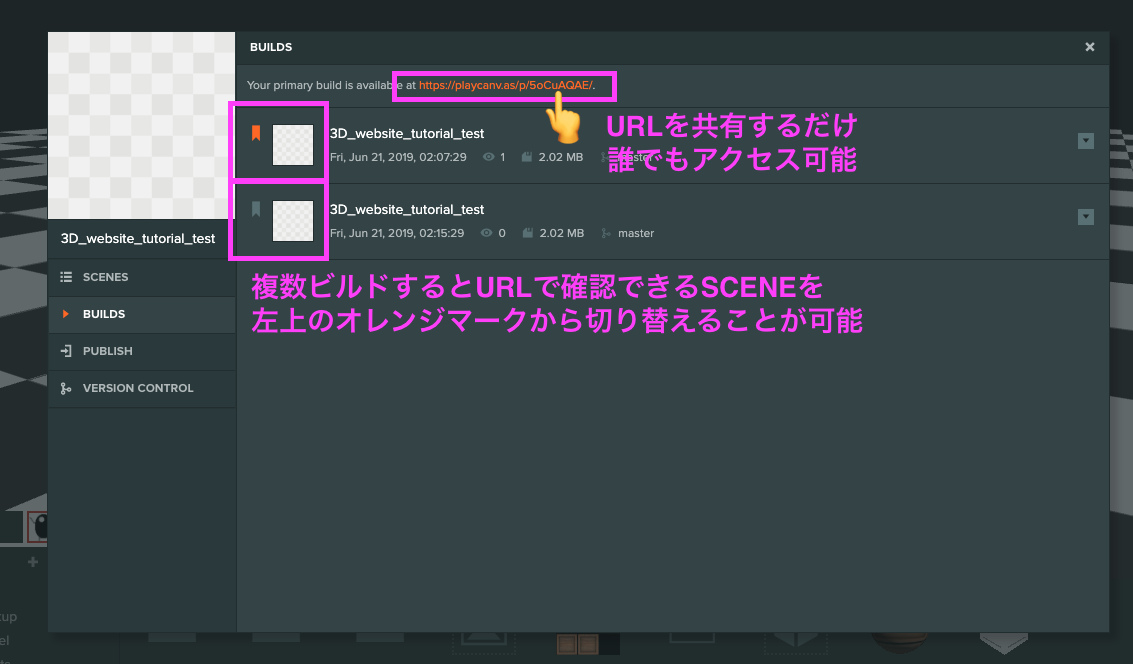The height and width of the screenshot is (664, 1133).
Task: Click the eye views icon on first build
Action: [x=489, y=157]
